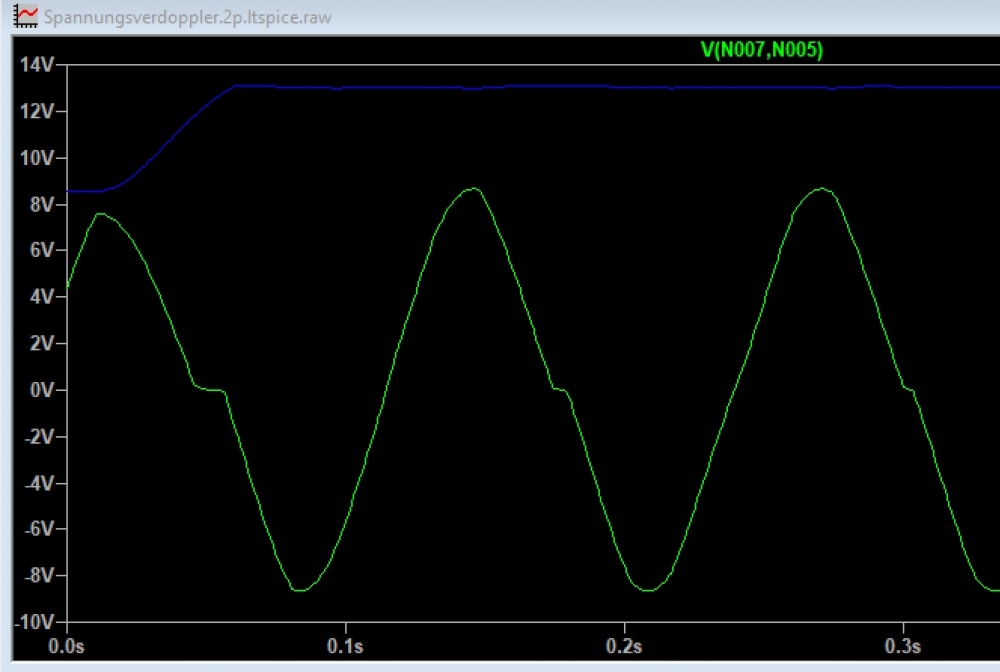Viewport: 1000px width, 672px height.
Task: Click the -8V label on vertical axis
Action: (38, 576)
